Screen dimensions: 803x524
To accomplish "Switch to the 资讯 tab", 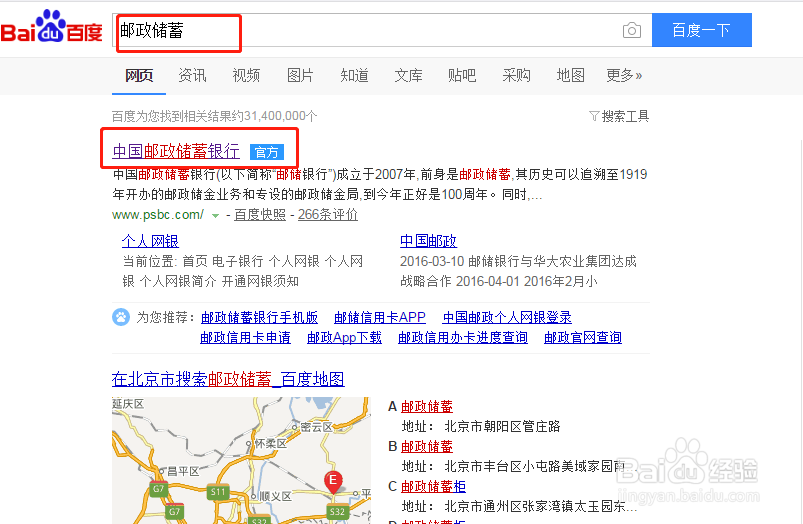I will (x=192, y=76).
